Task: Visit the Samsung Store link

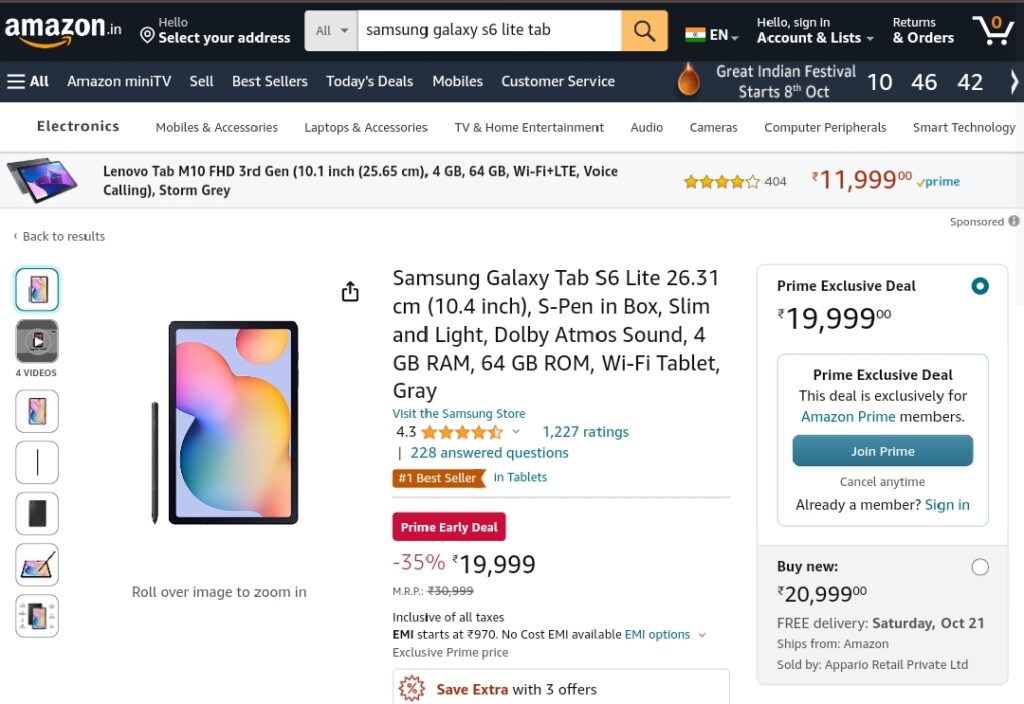Action: tap(458, 413)
